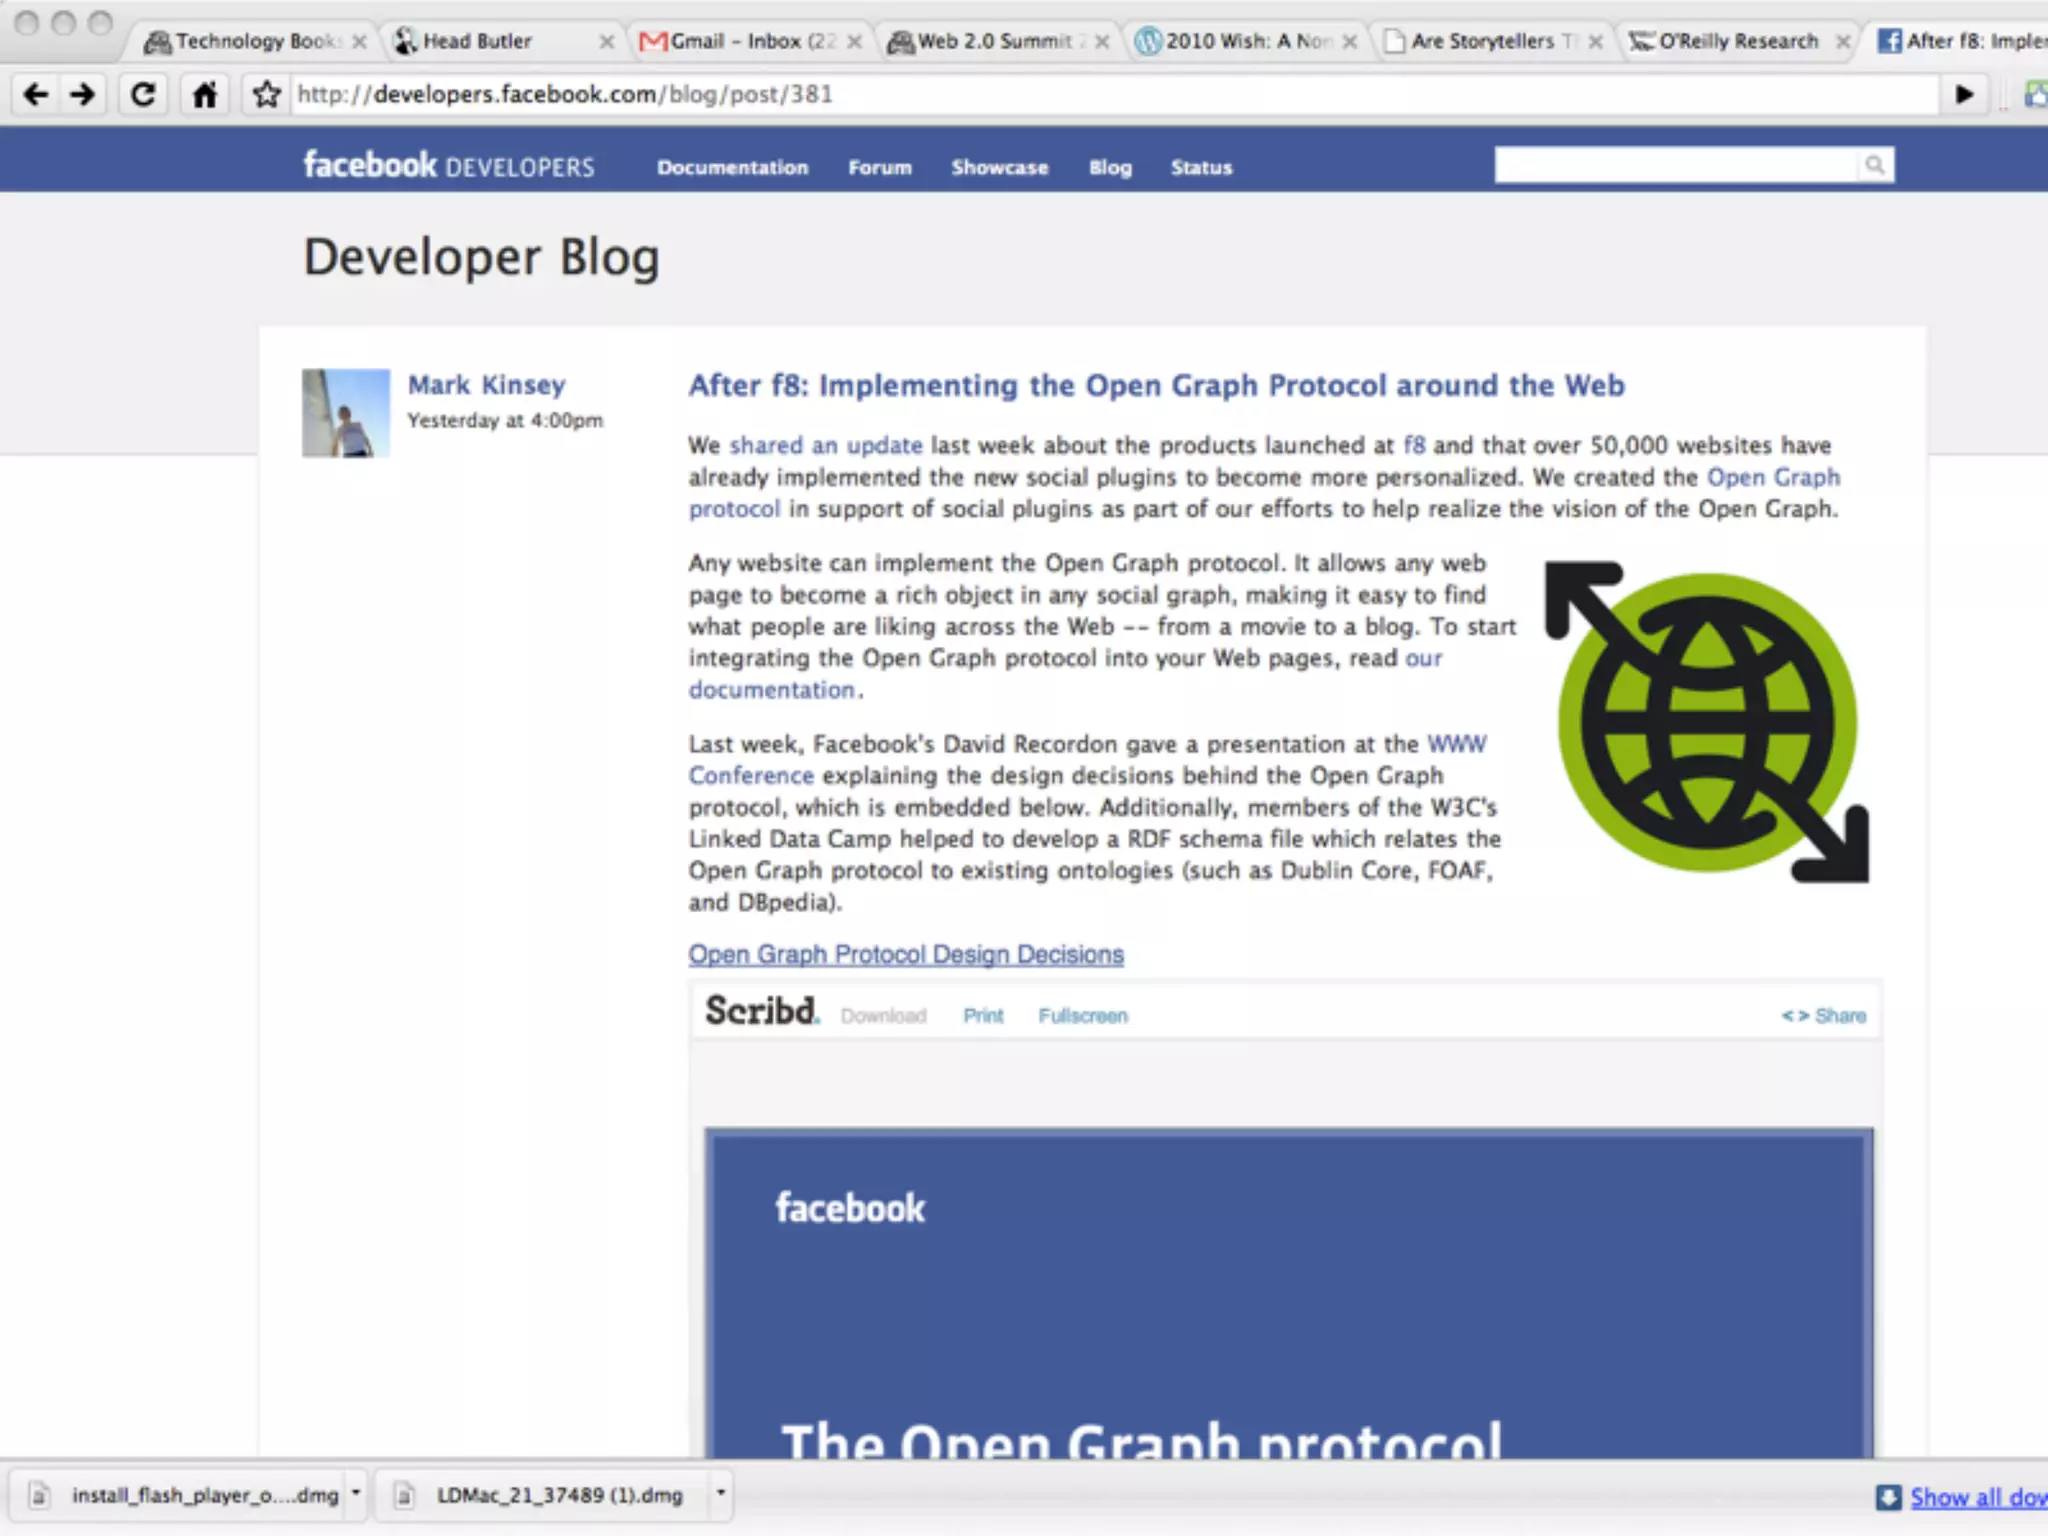Expand LDMac_21_37489 download menu arrow

(x=720, y=1494)
